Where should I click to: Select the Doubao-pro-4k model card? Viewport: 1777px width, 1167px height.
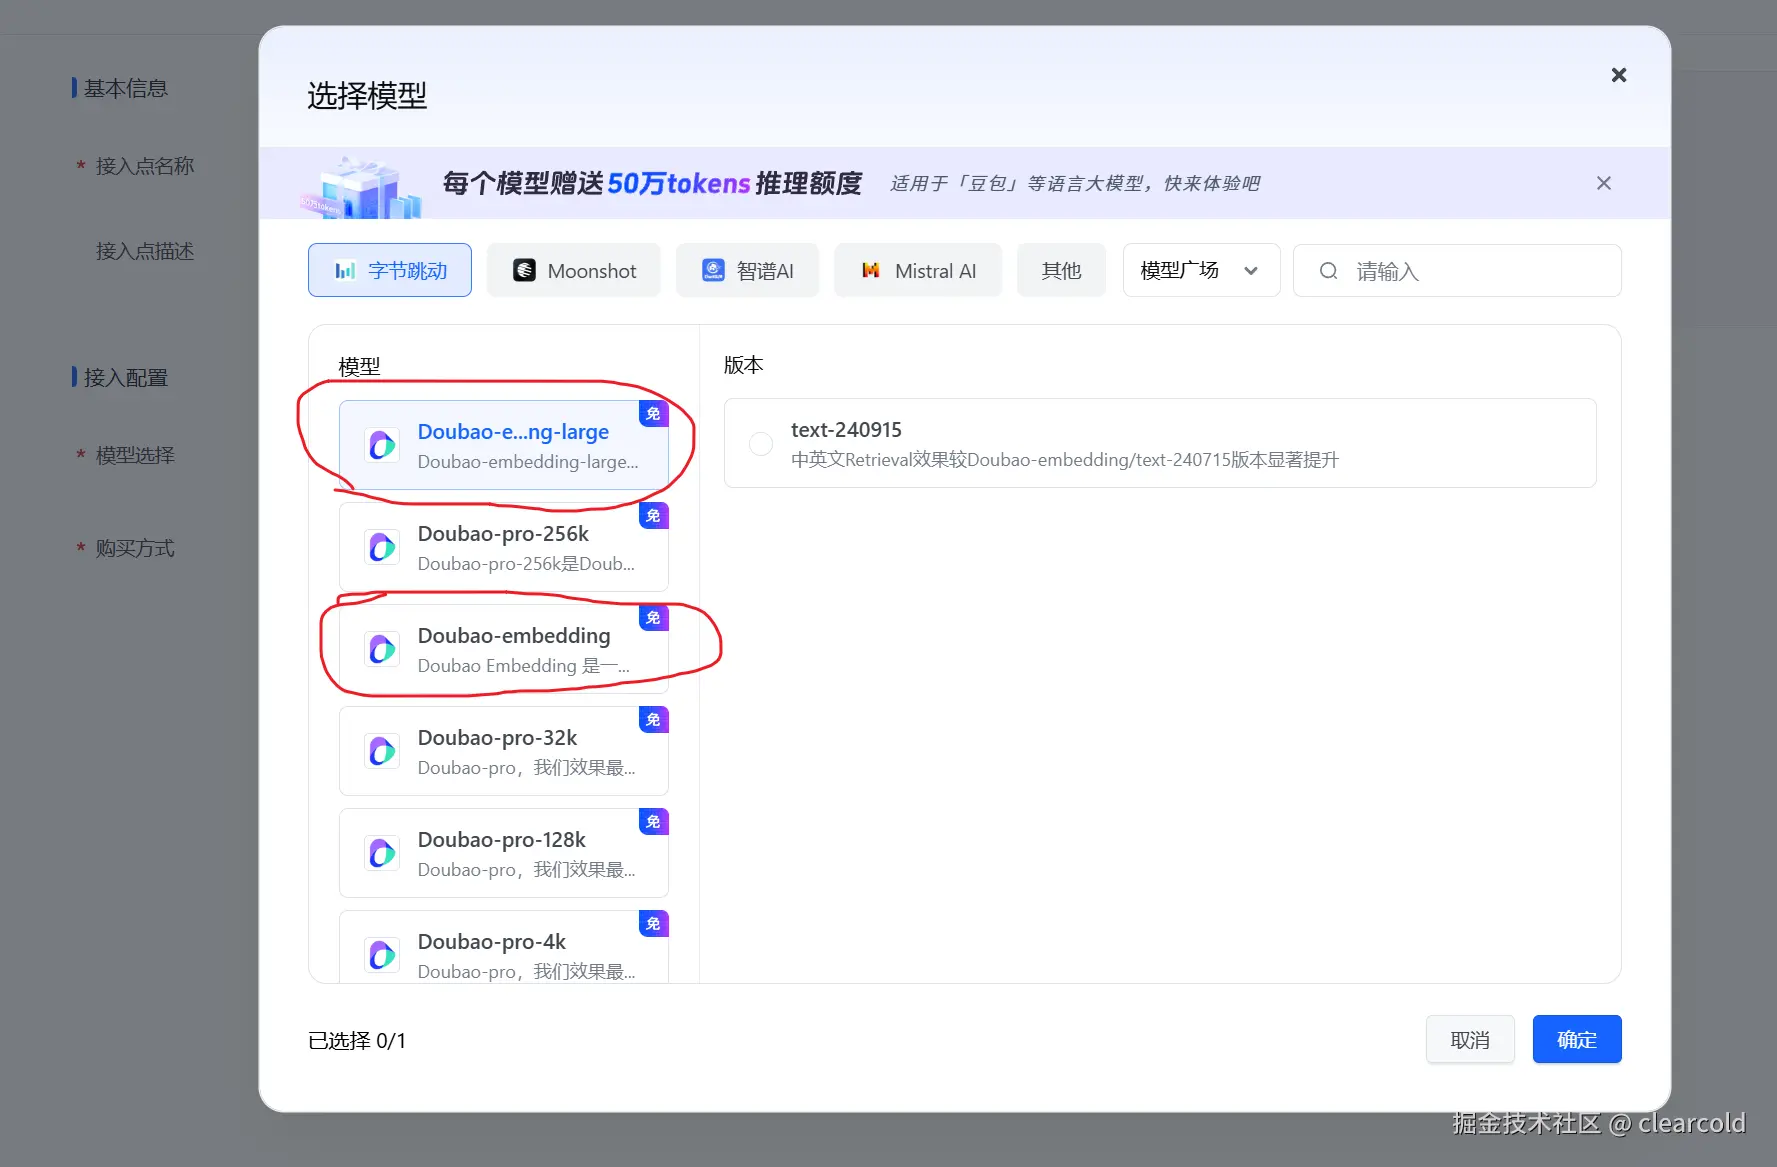pos(504,947)
